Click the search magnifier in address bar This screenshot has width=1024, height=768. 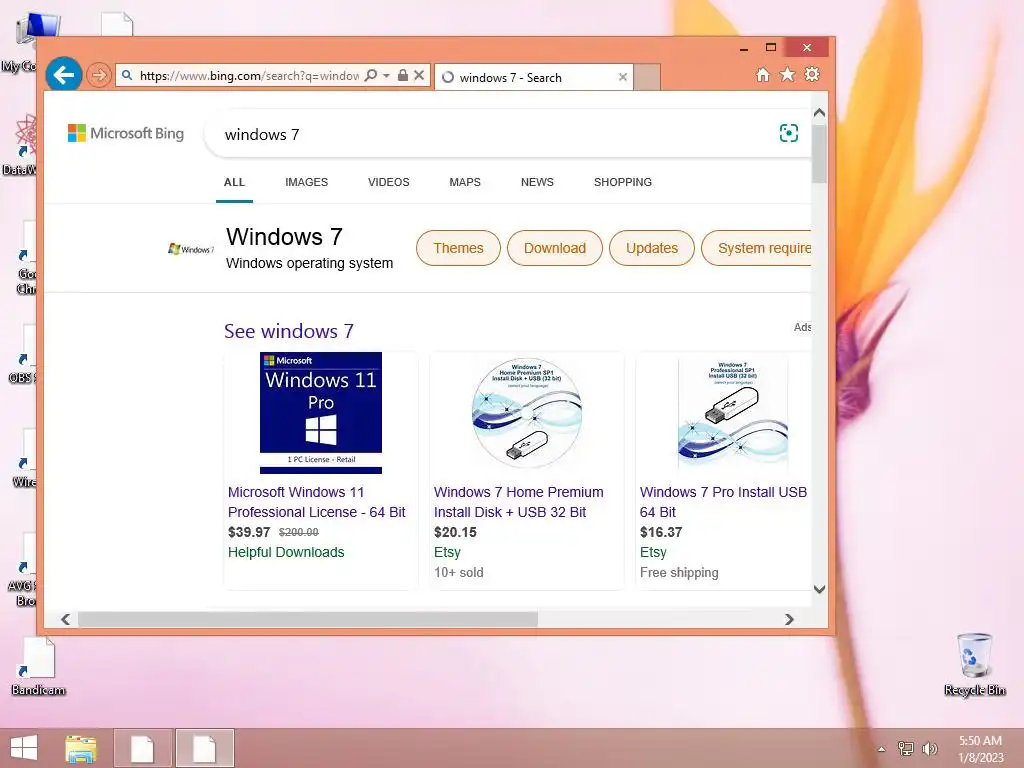[371, 75]
